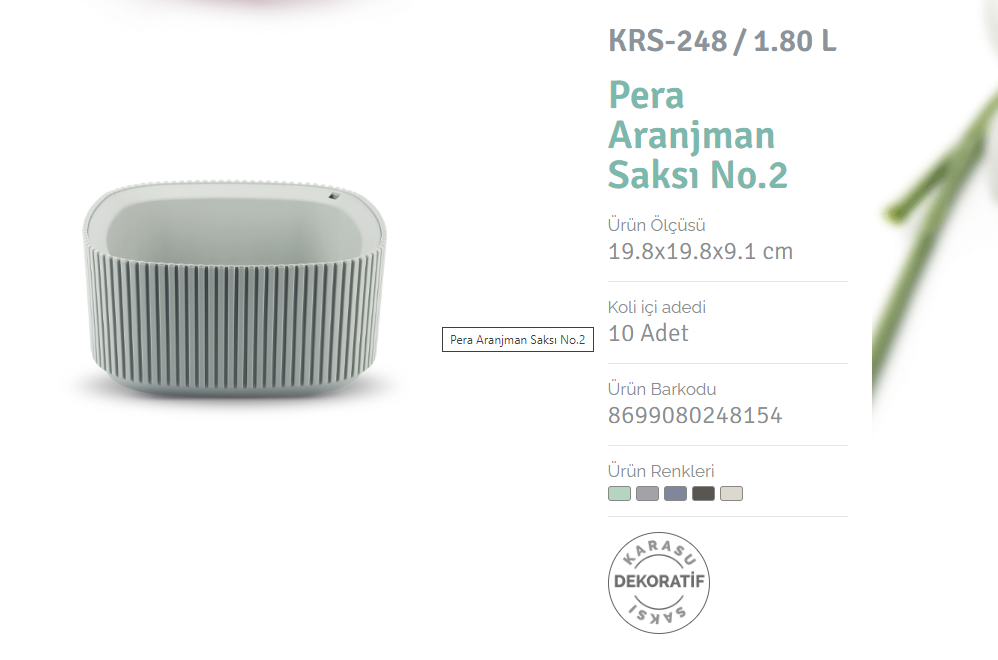
Task: Pick the slate blue color swatch
Action: click(675, 493)
